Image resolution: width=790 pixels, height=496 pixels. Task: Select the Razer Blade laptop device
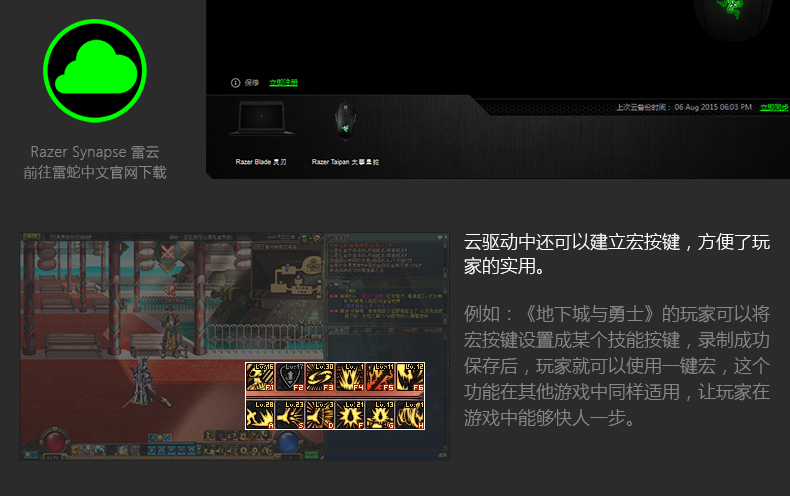(261, 119)
